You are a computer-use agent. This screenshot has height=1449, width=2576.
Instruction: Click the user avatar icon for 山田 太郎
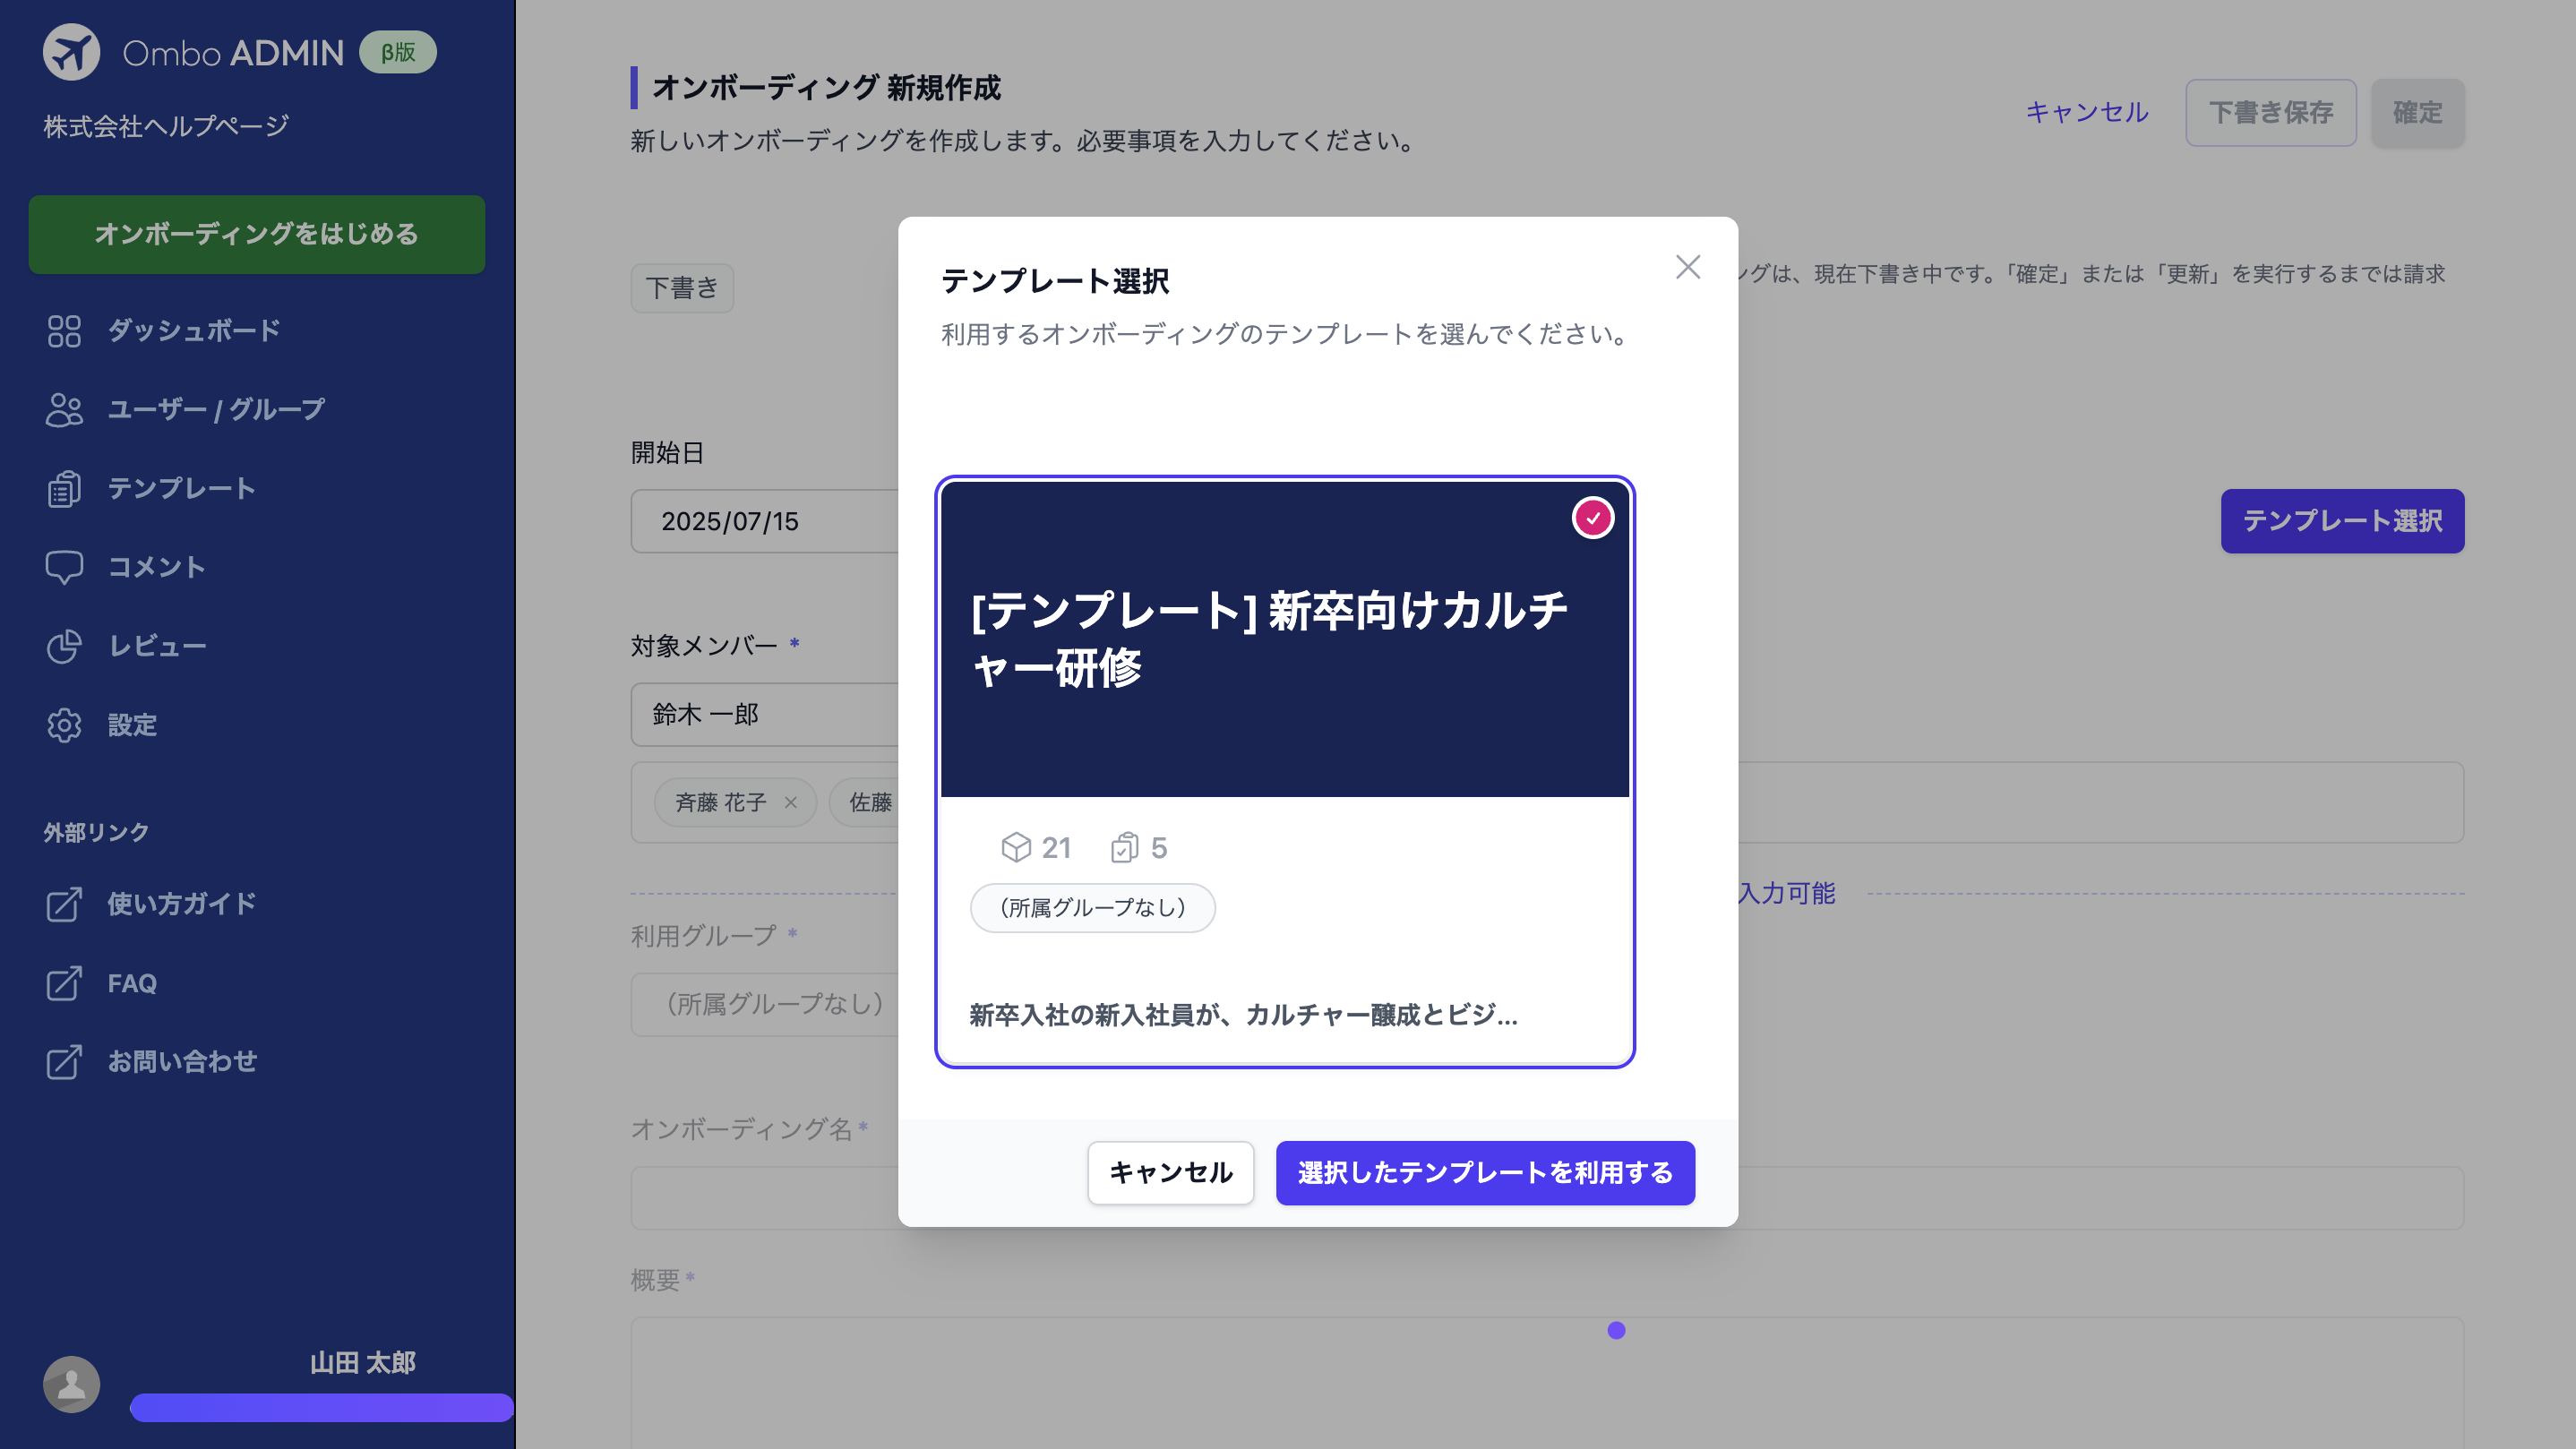click(x=71, y=1384)
